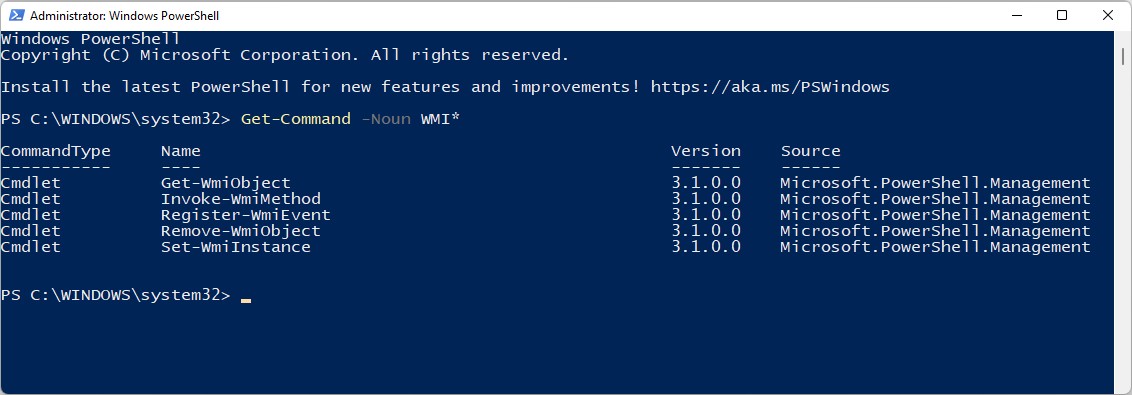Viewport: 1132px width, 395px height.
Task: Click the CommandType column header
Action: point(56,151)
